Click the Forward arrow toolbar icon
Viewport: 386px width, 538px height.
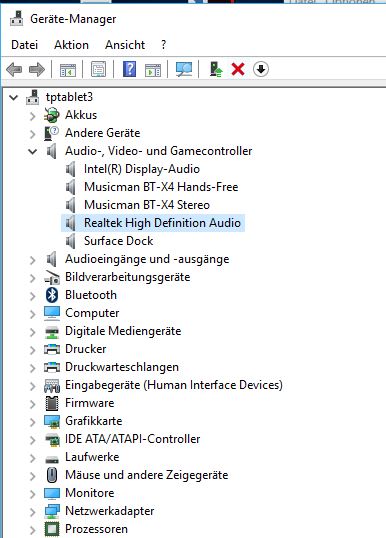[37, 69]
